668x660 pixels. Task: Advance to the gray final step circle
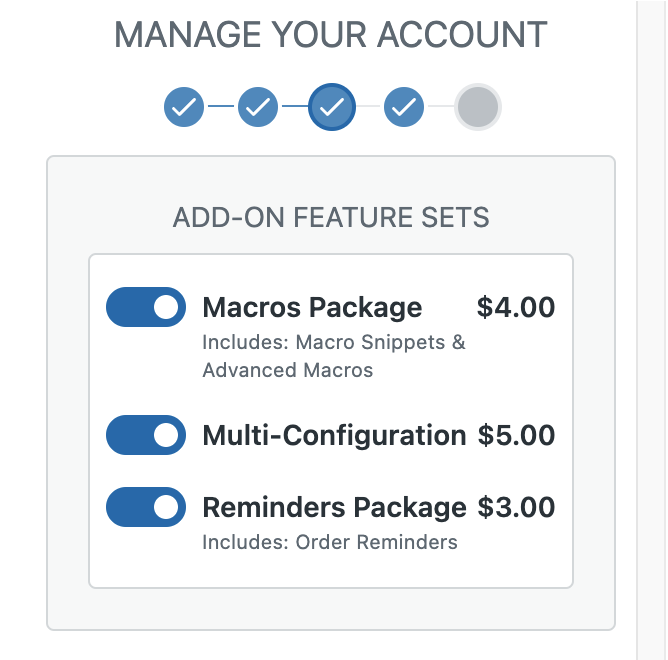tap(478, 107)
